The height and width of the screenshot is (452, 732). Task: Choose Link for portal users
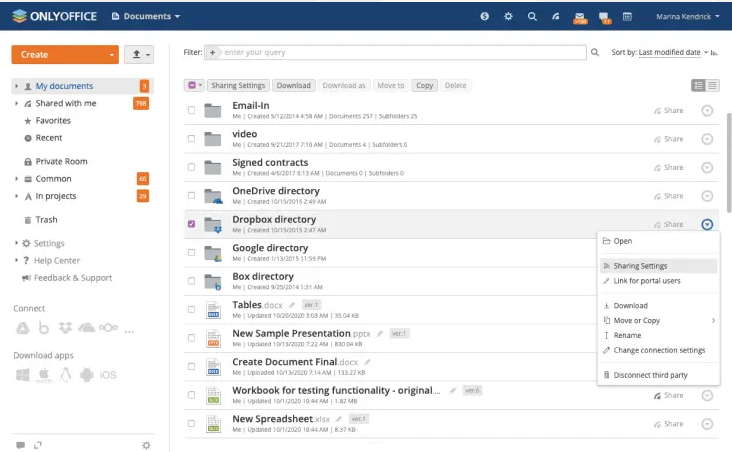click(x=658, y=281)
